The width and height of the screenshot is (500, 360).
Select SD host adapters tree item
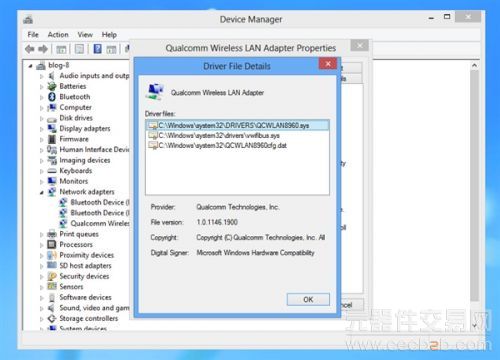point(85,266)
